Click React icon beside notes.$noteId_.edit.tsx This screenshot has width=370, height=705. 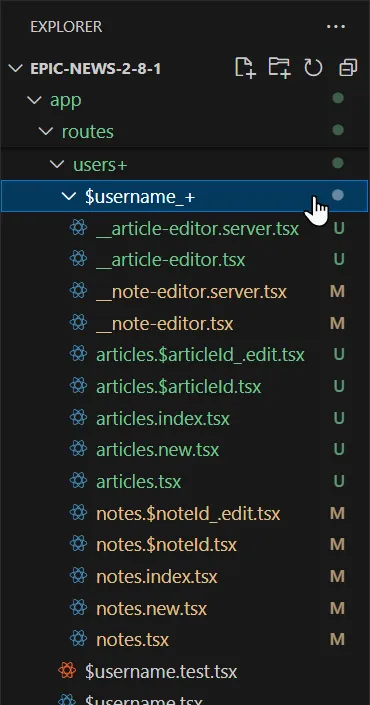78,513
